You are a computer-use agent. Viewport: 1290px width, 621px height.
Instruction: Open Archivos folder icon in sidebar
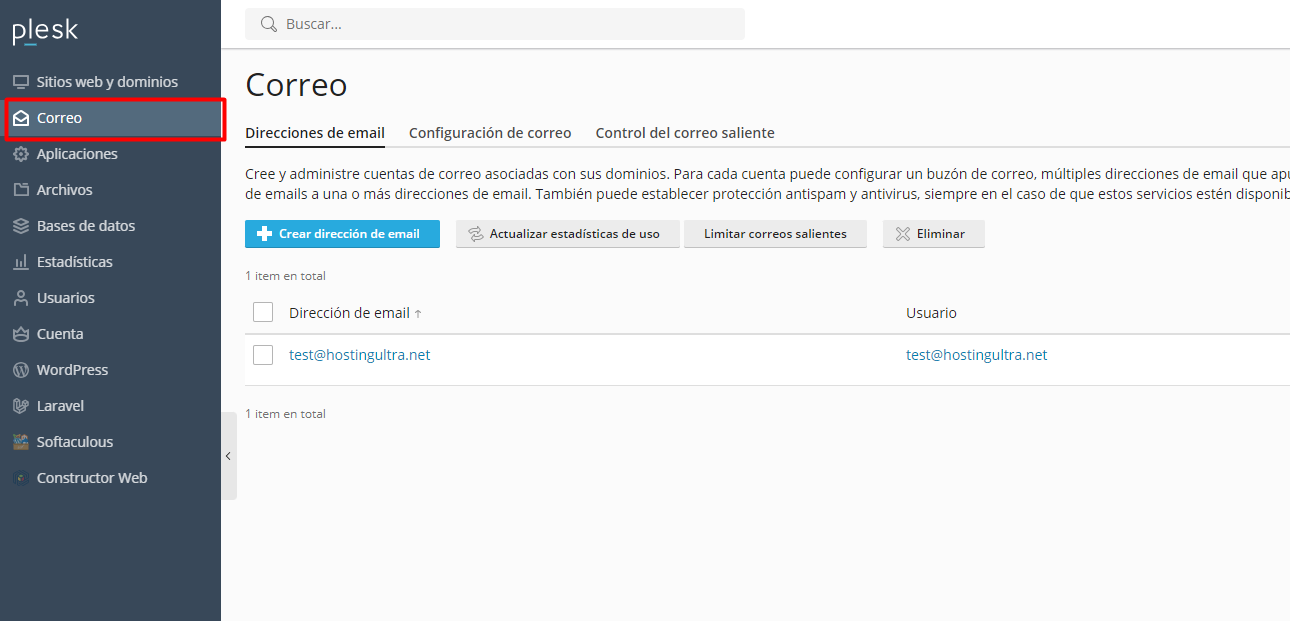click(20, 190)
